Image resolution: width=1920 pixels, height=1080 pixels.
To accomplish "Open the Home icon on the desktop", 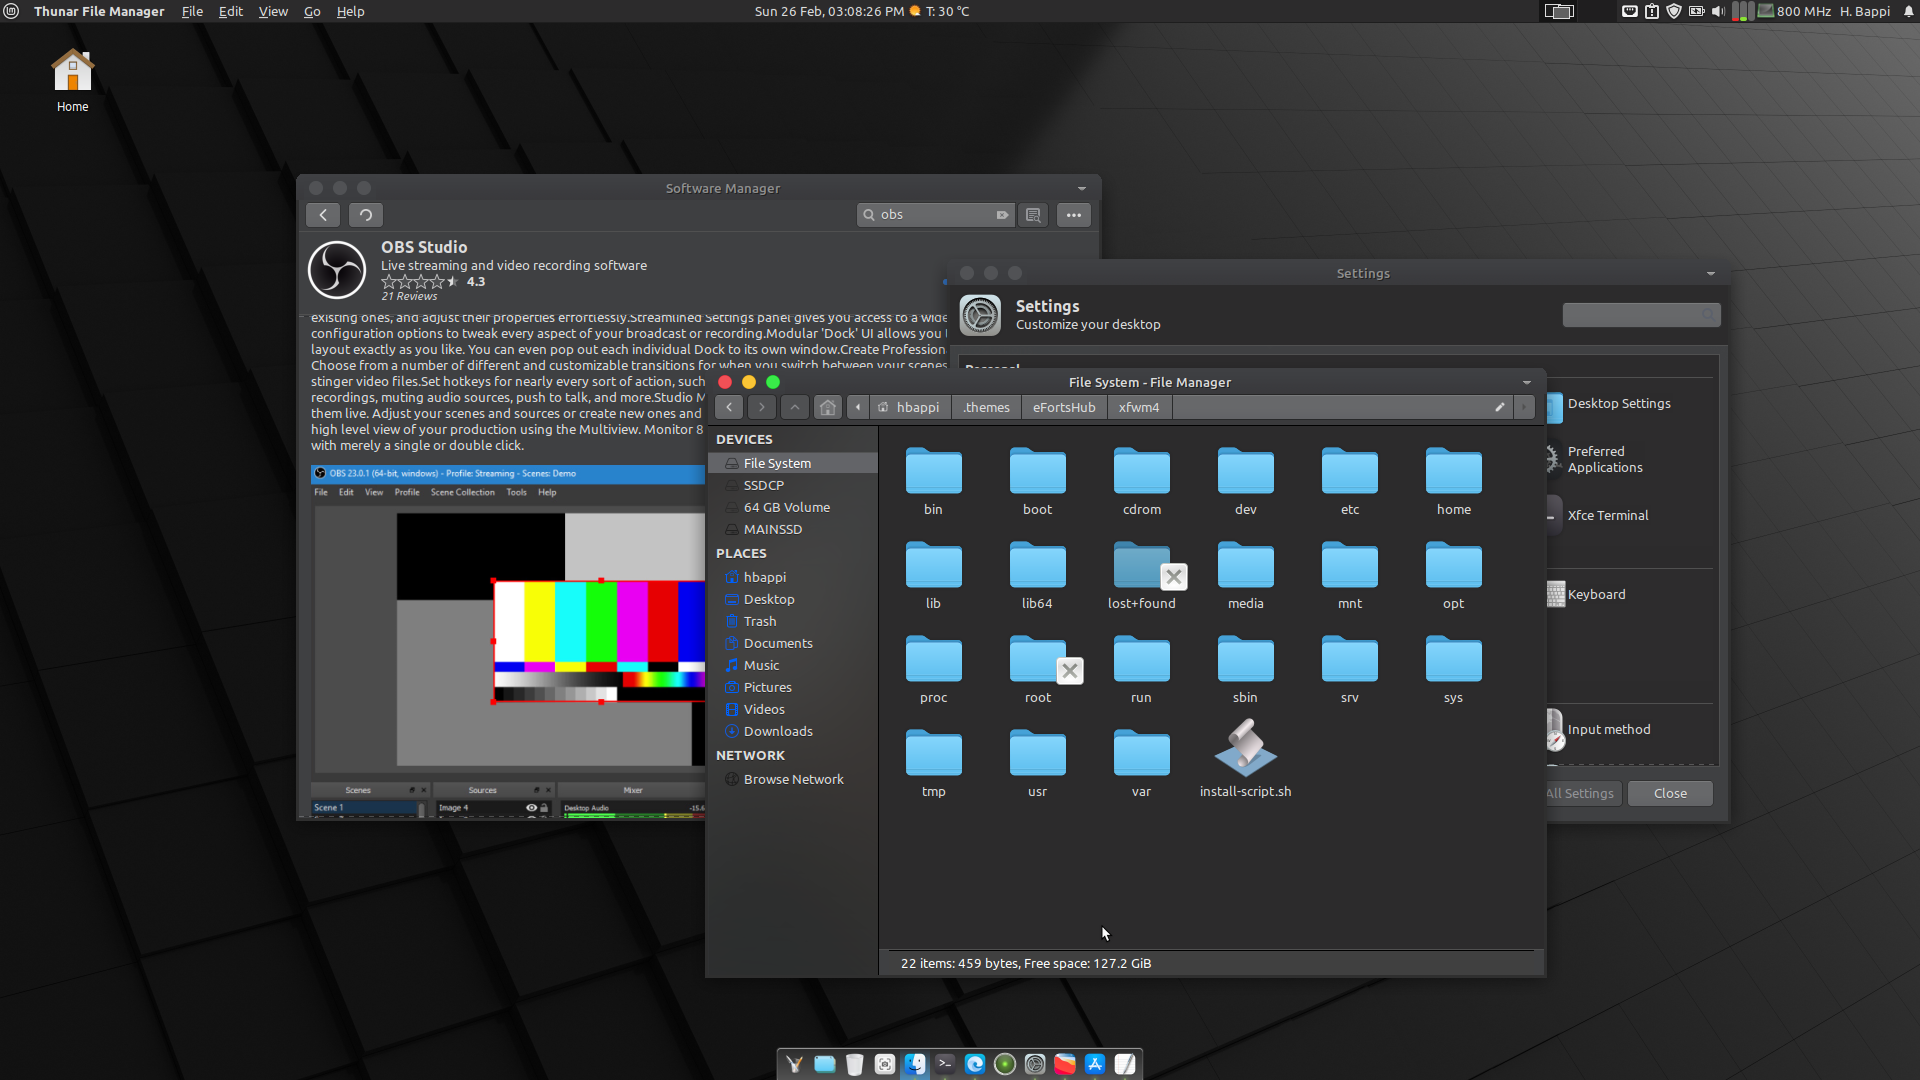I will (72, 80).
